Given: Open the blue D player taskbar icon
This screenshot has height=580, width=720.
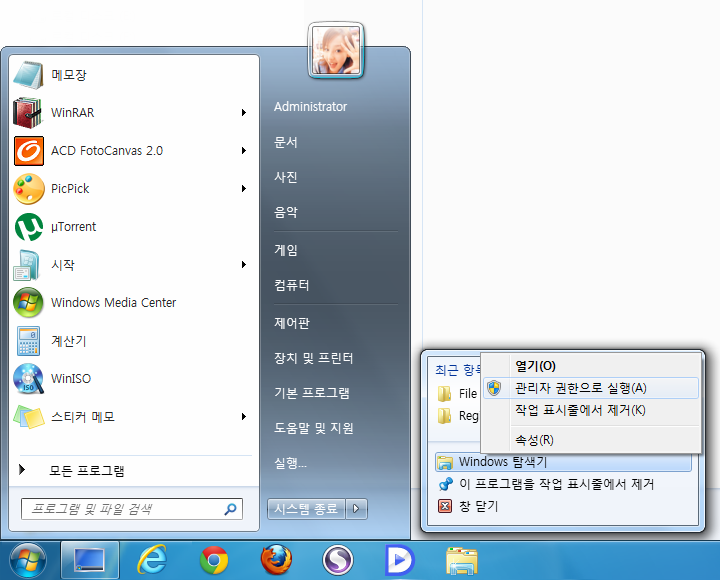Looking at the screenshot, I should [x=399, y=560].
